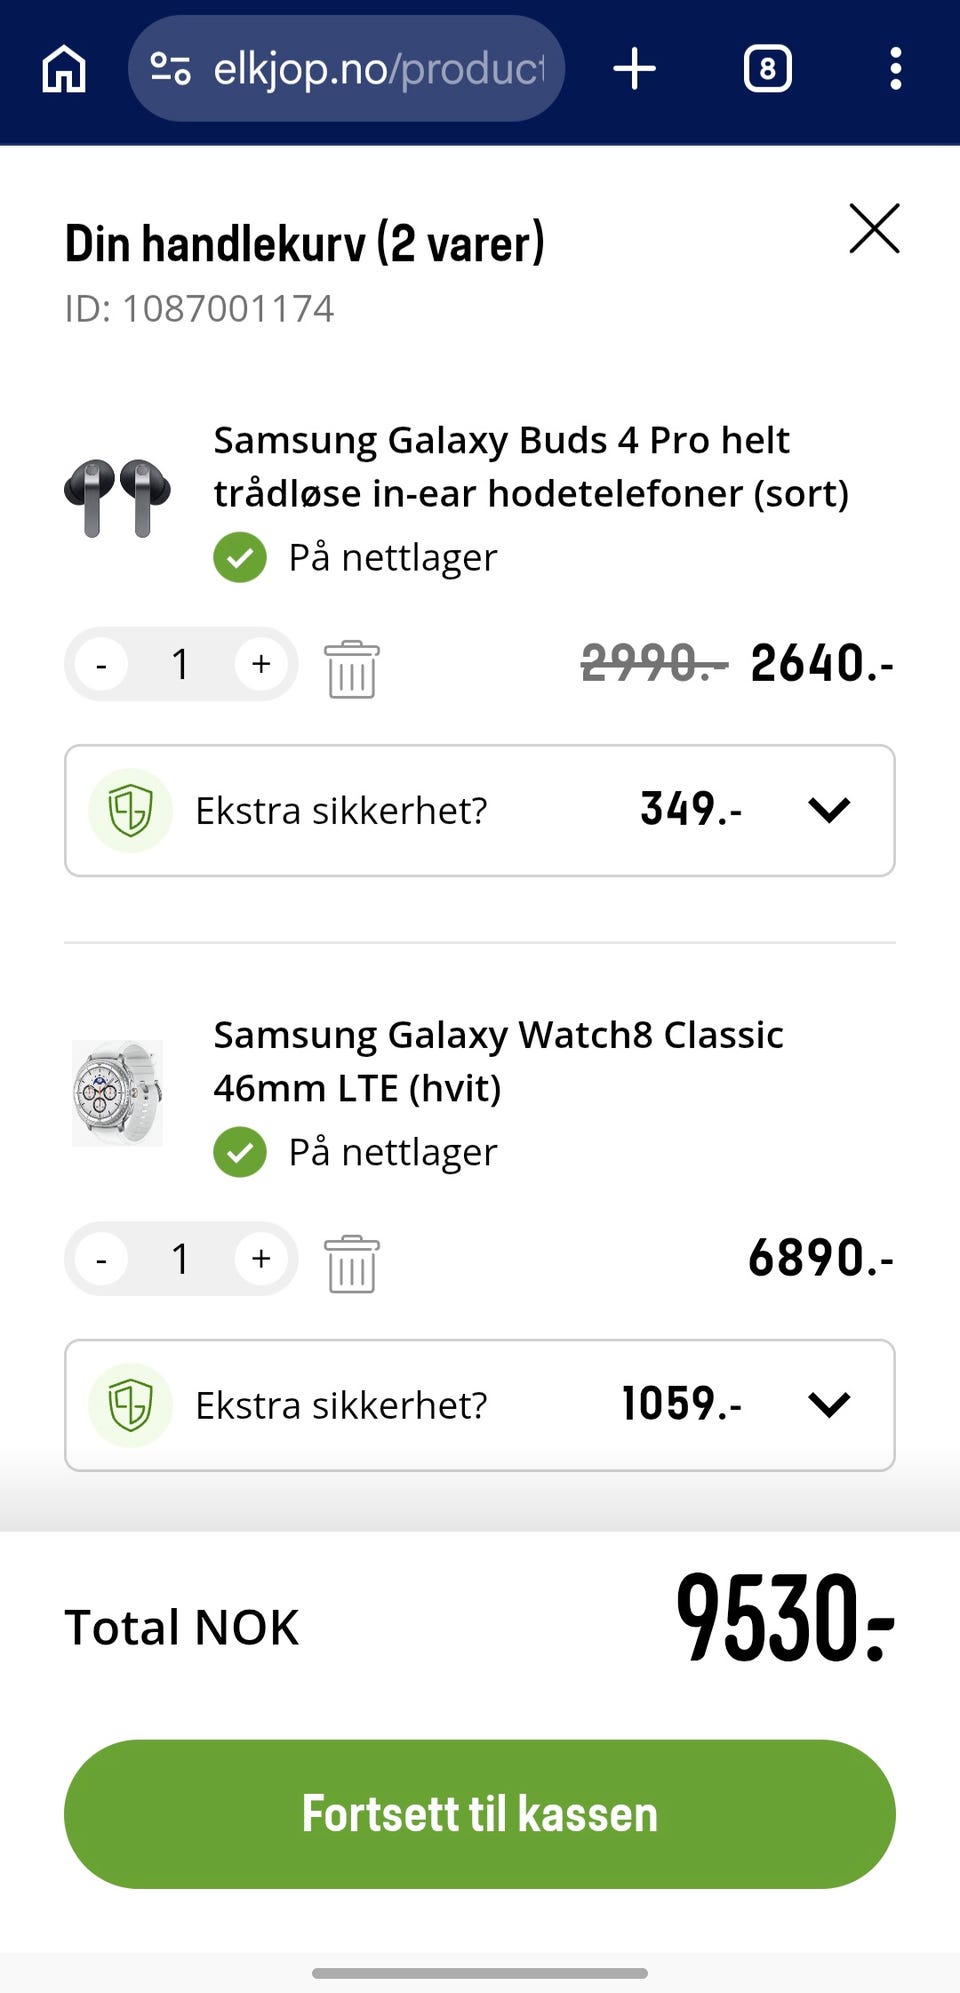The height and width of the screenshot is (1993, 960).
Task: Open the tab switcher showing 8 tabs
Action: point(767,69)
